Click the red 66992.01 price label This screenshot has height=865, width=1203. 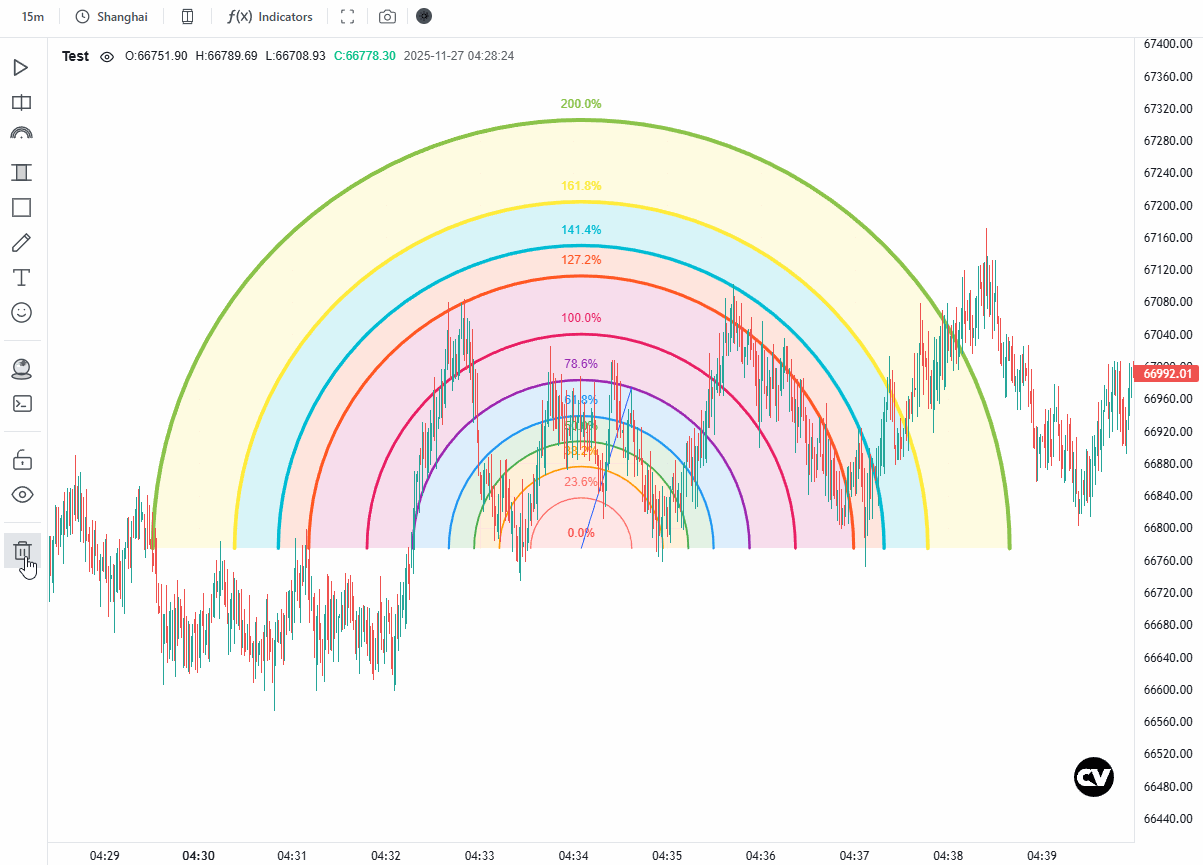coord(1167,373)
